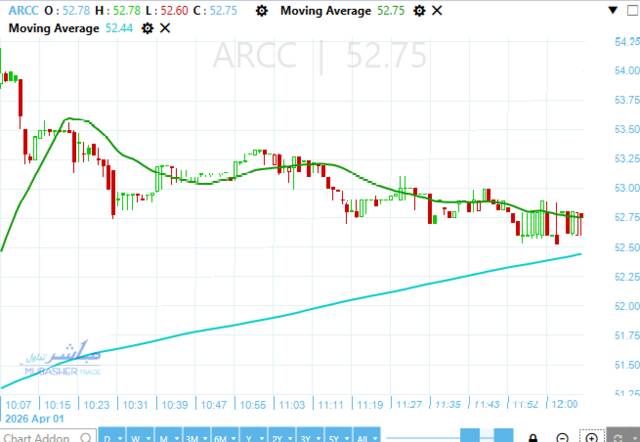This screenshot has width=640, height=442.
Task: Click the Chart Addon search field
Action: tap(36, 437)
